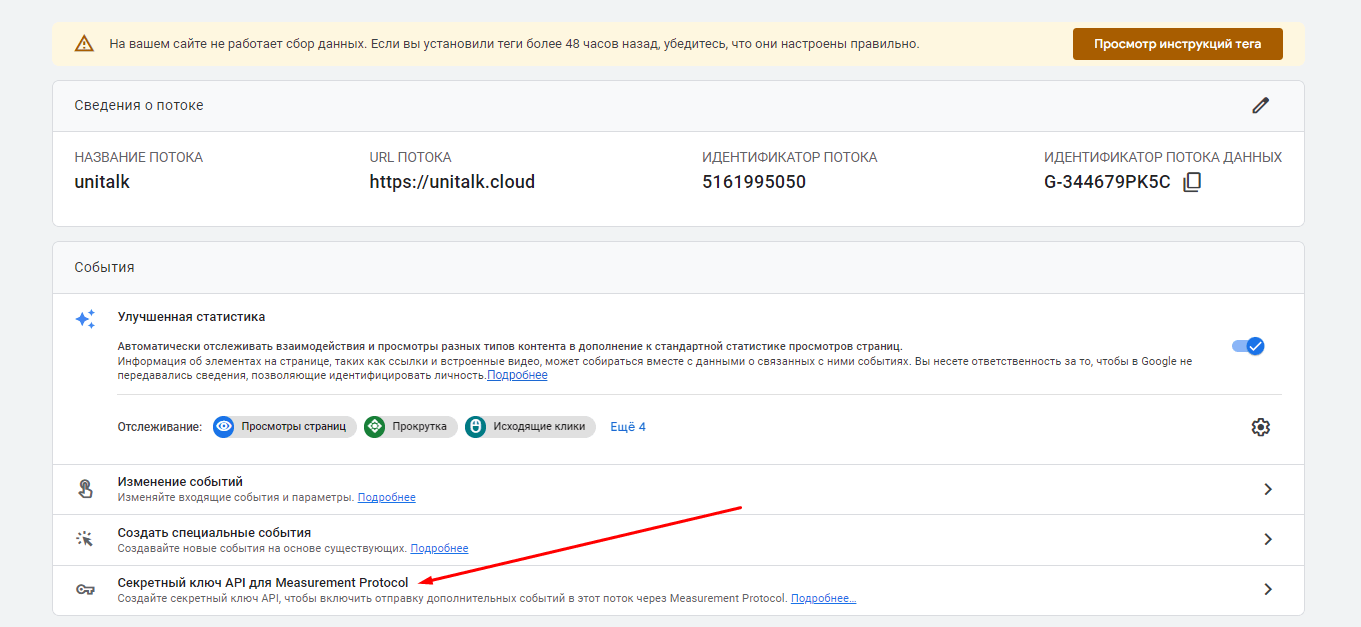Viewport: 1361px width, 627px height.
Task: Copy the G-344679PK5C measurement ID
Action: [1192, 182]
